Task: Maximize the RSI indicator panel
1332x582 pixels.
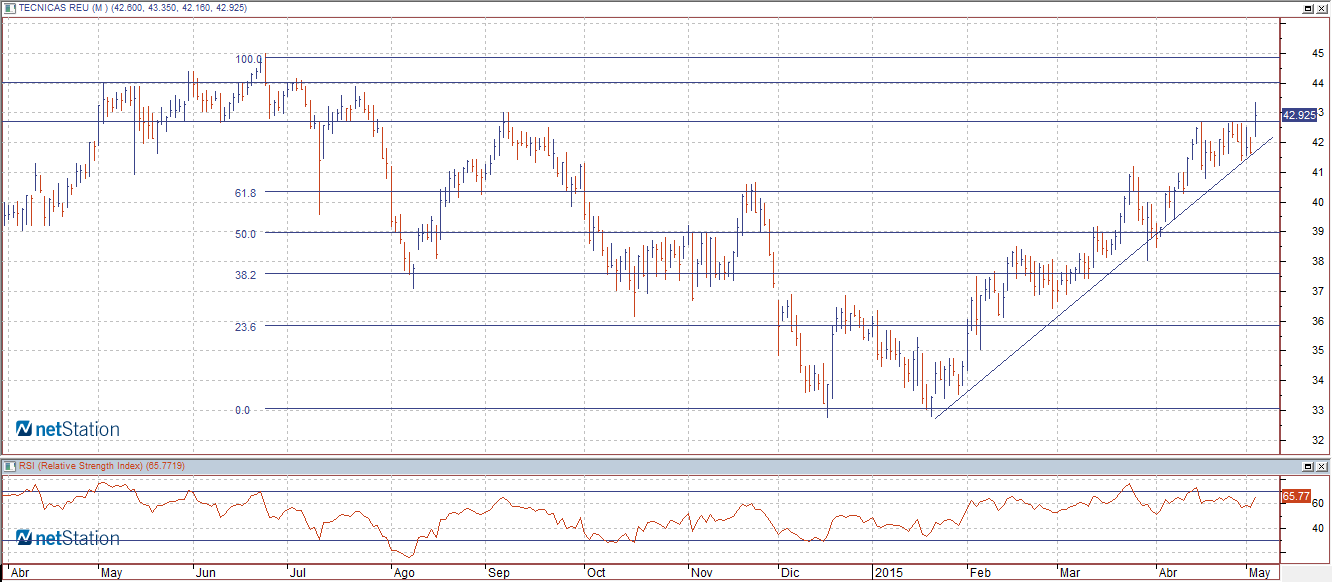Action: [1307, 467]
